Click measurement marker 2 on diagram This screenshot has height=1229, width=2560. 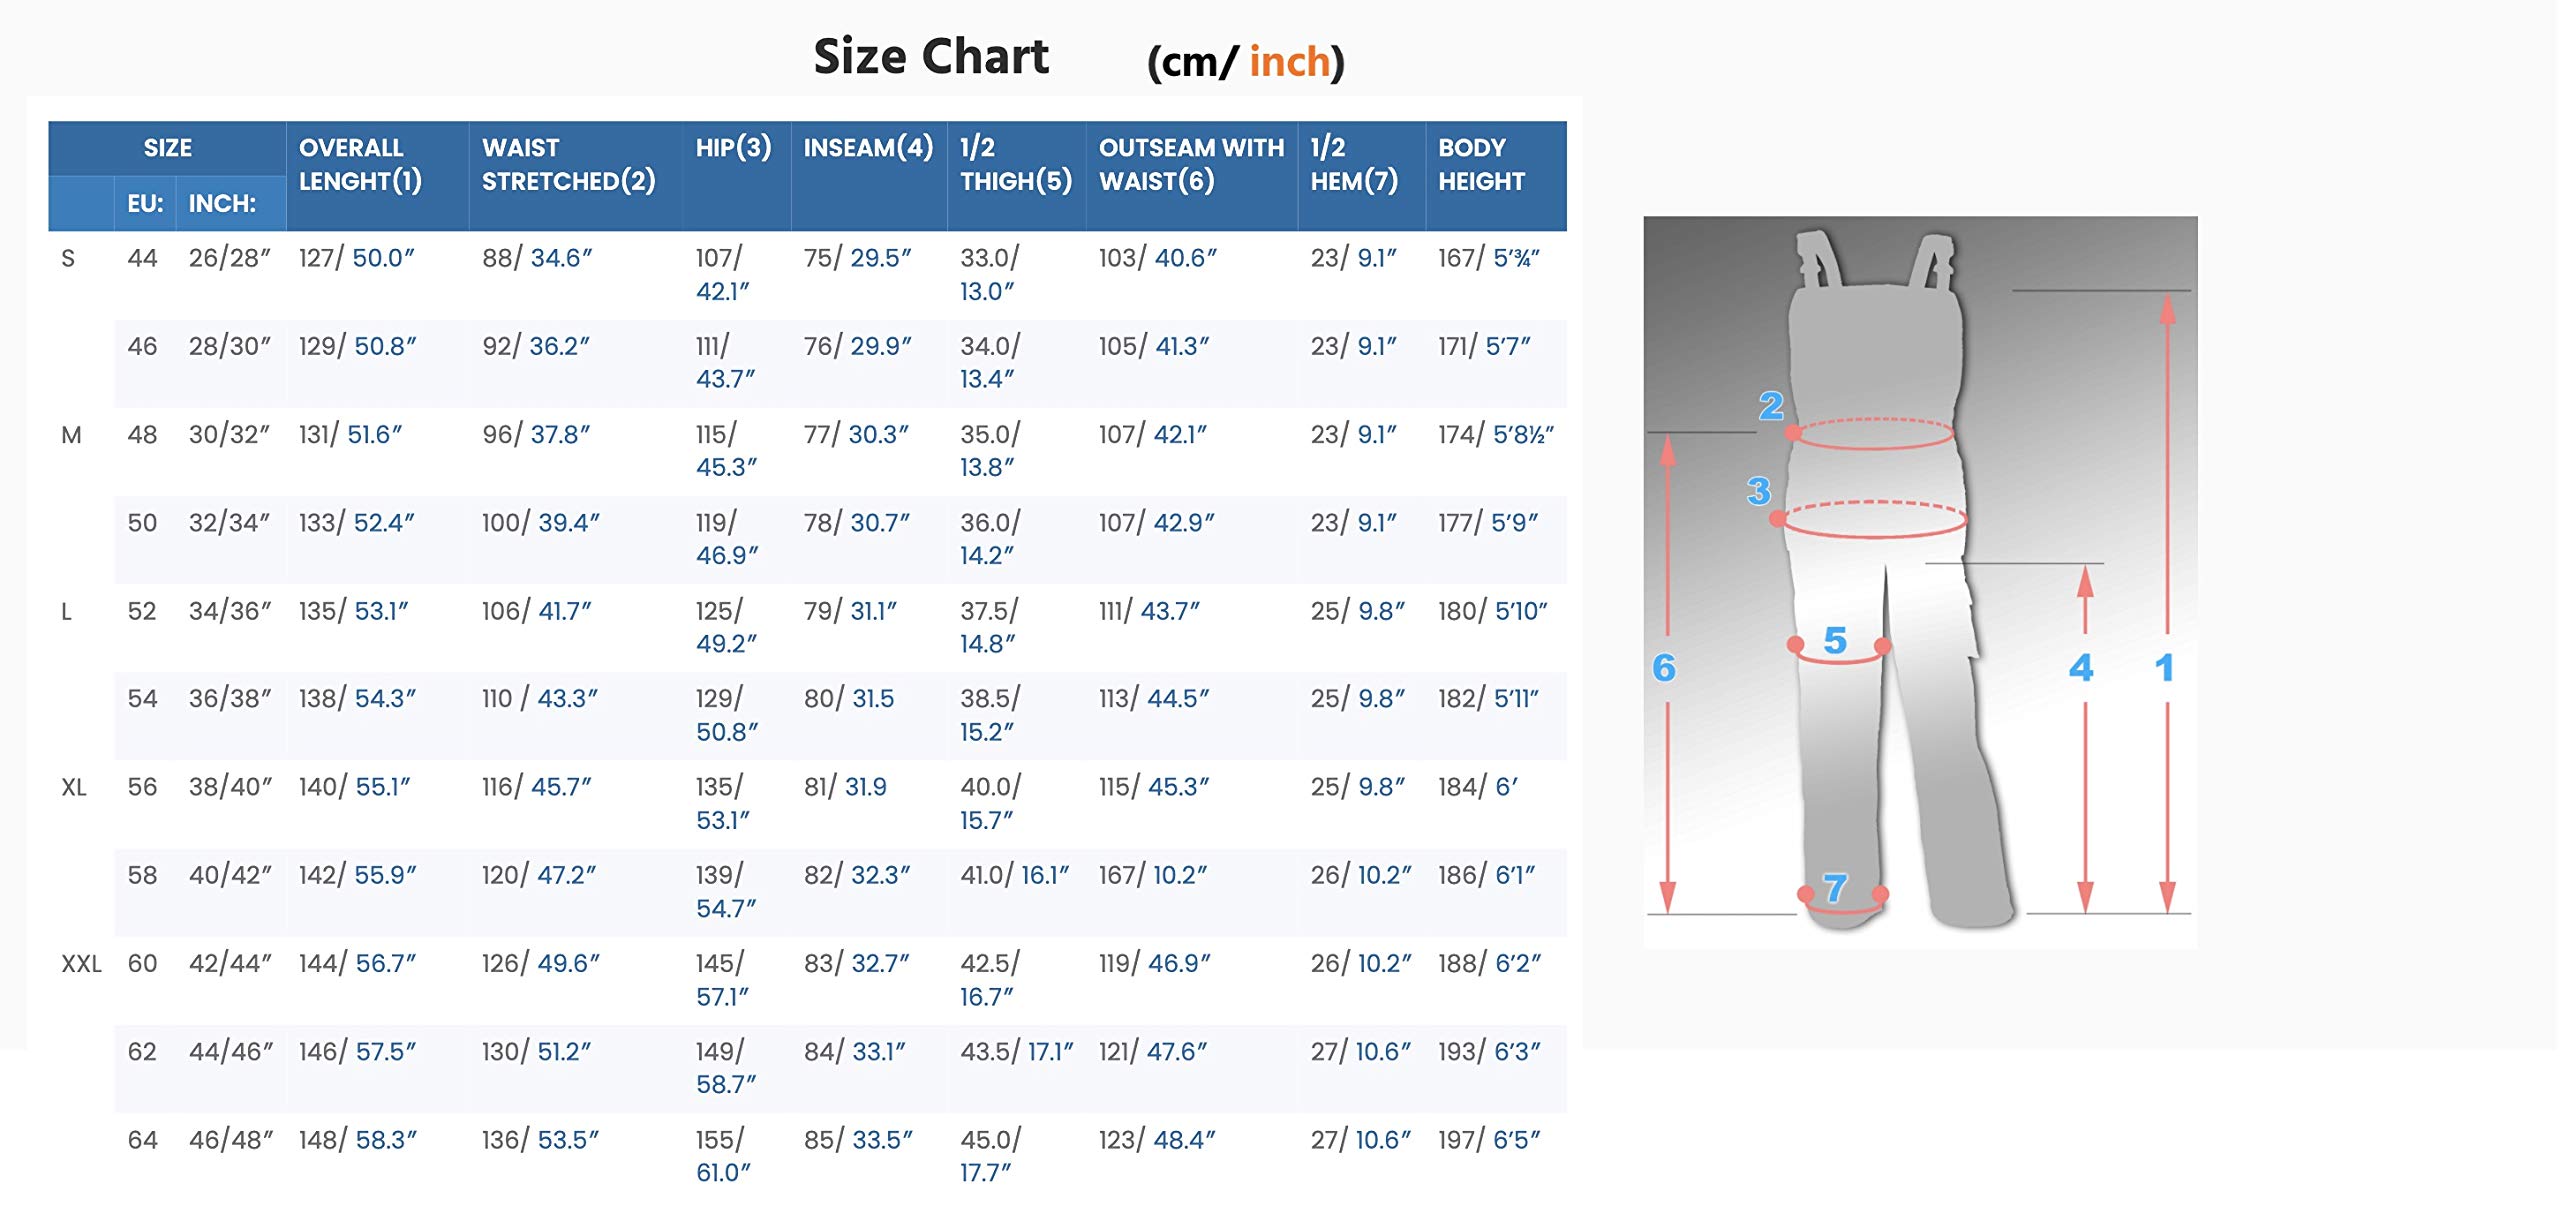point(1771,406)
